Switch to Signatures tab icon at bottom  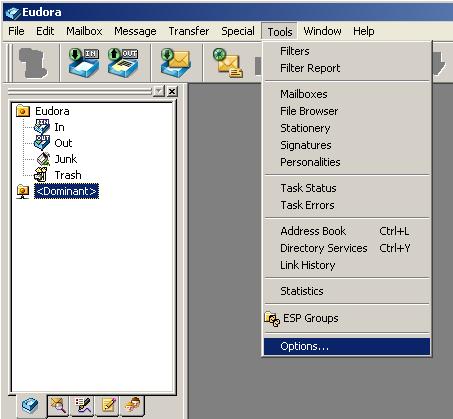tap(83, 405)
